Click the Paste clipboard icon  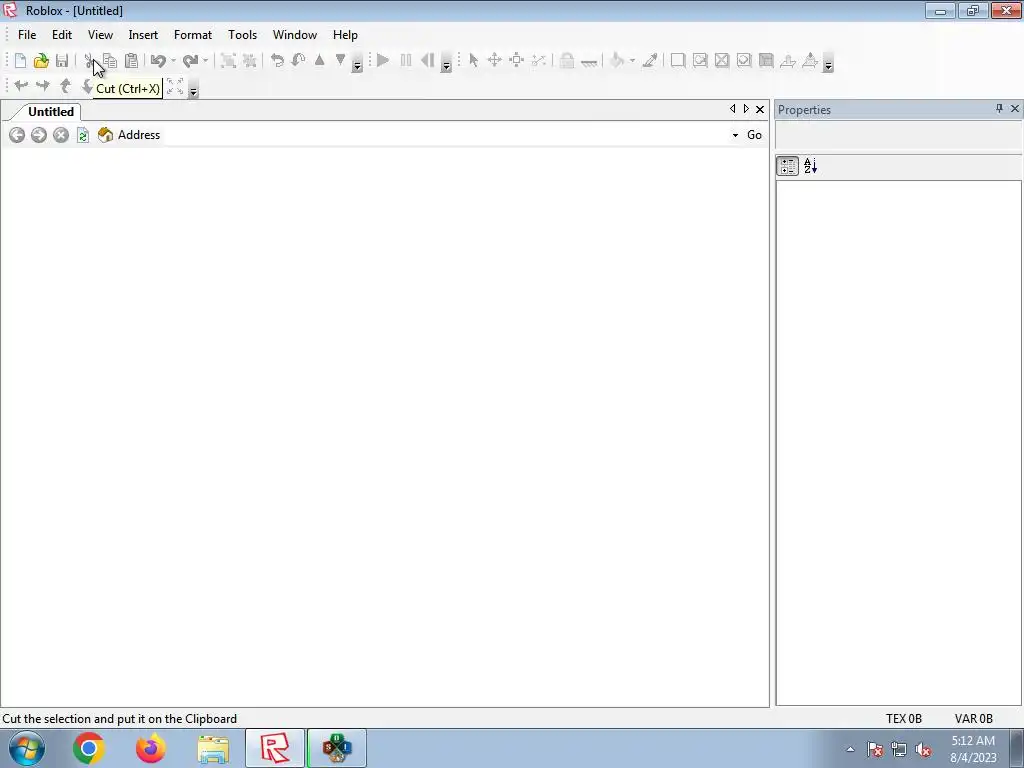[x=131, y=61]
